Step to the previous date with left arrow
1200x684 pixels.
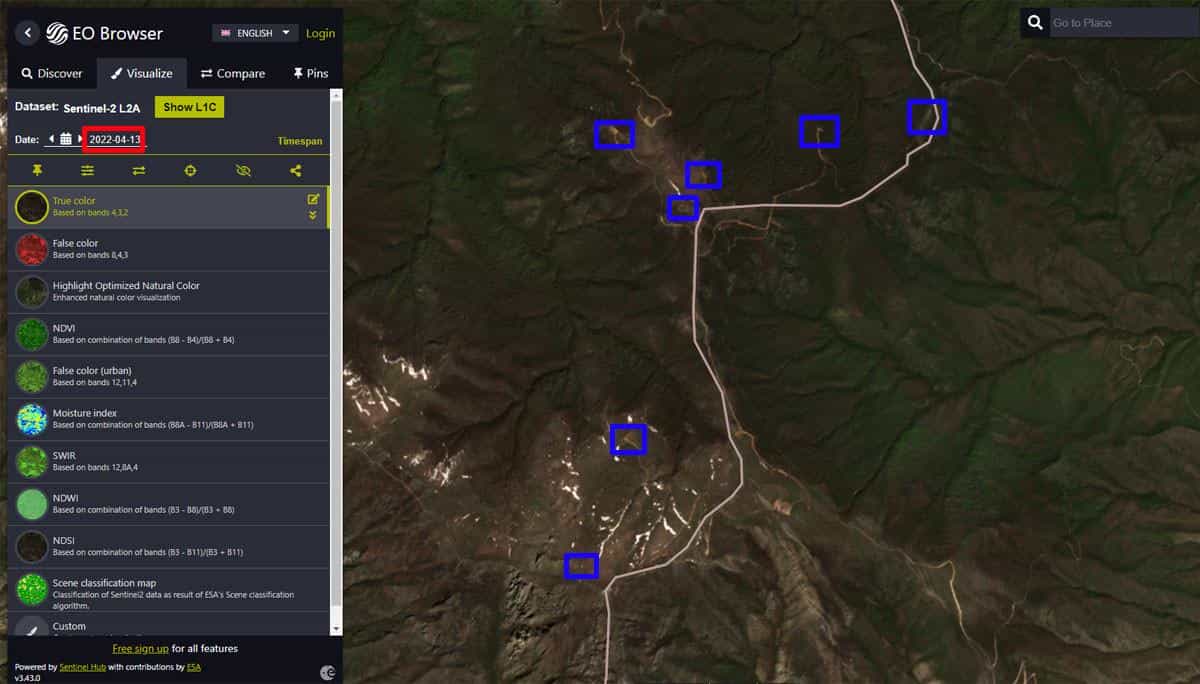point(51,139)
